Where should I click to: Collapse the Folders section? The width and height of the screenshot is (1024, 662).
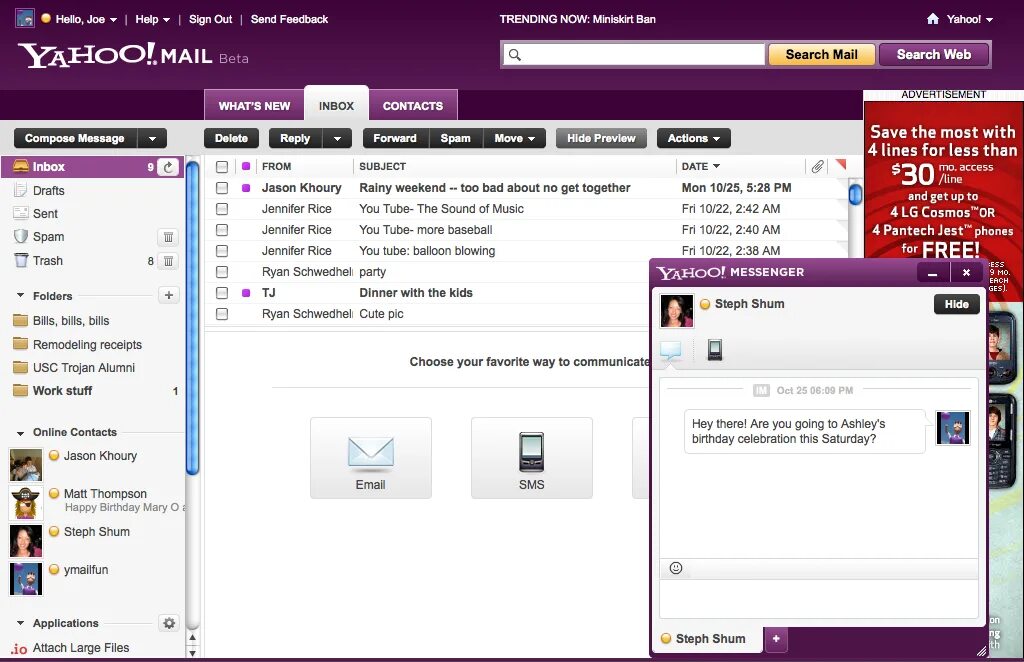pyautogui.click(x=20, y=296)
